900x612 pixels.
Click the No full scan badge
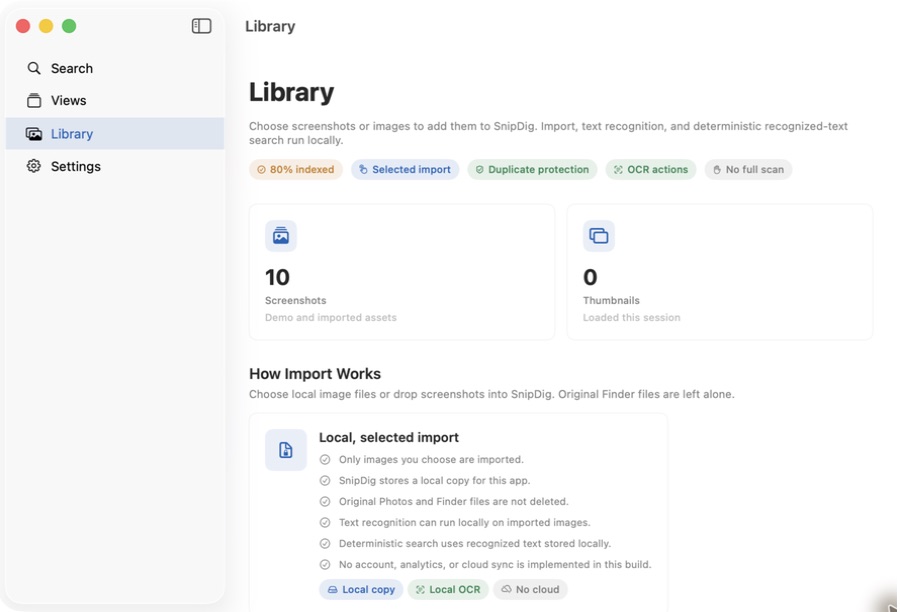pyautogui.click(x=748, y=169)
